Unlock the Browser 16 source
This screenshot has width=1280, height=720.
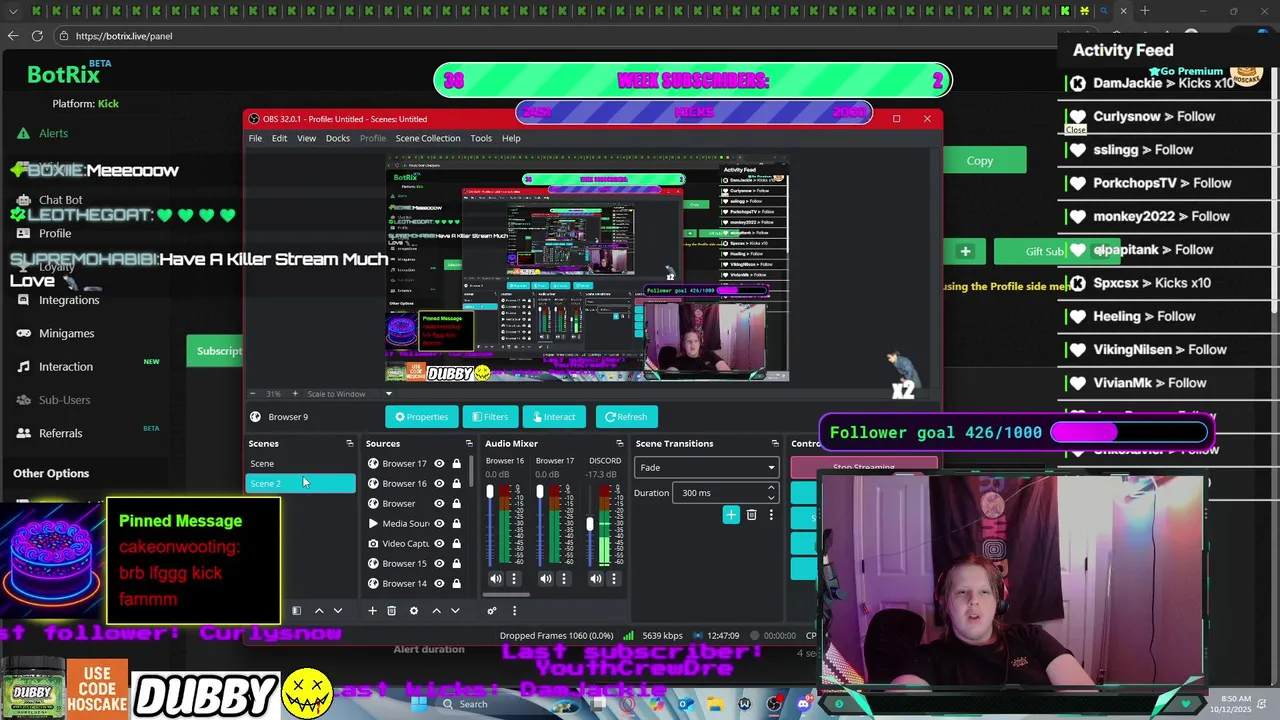coord(457,484)
